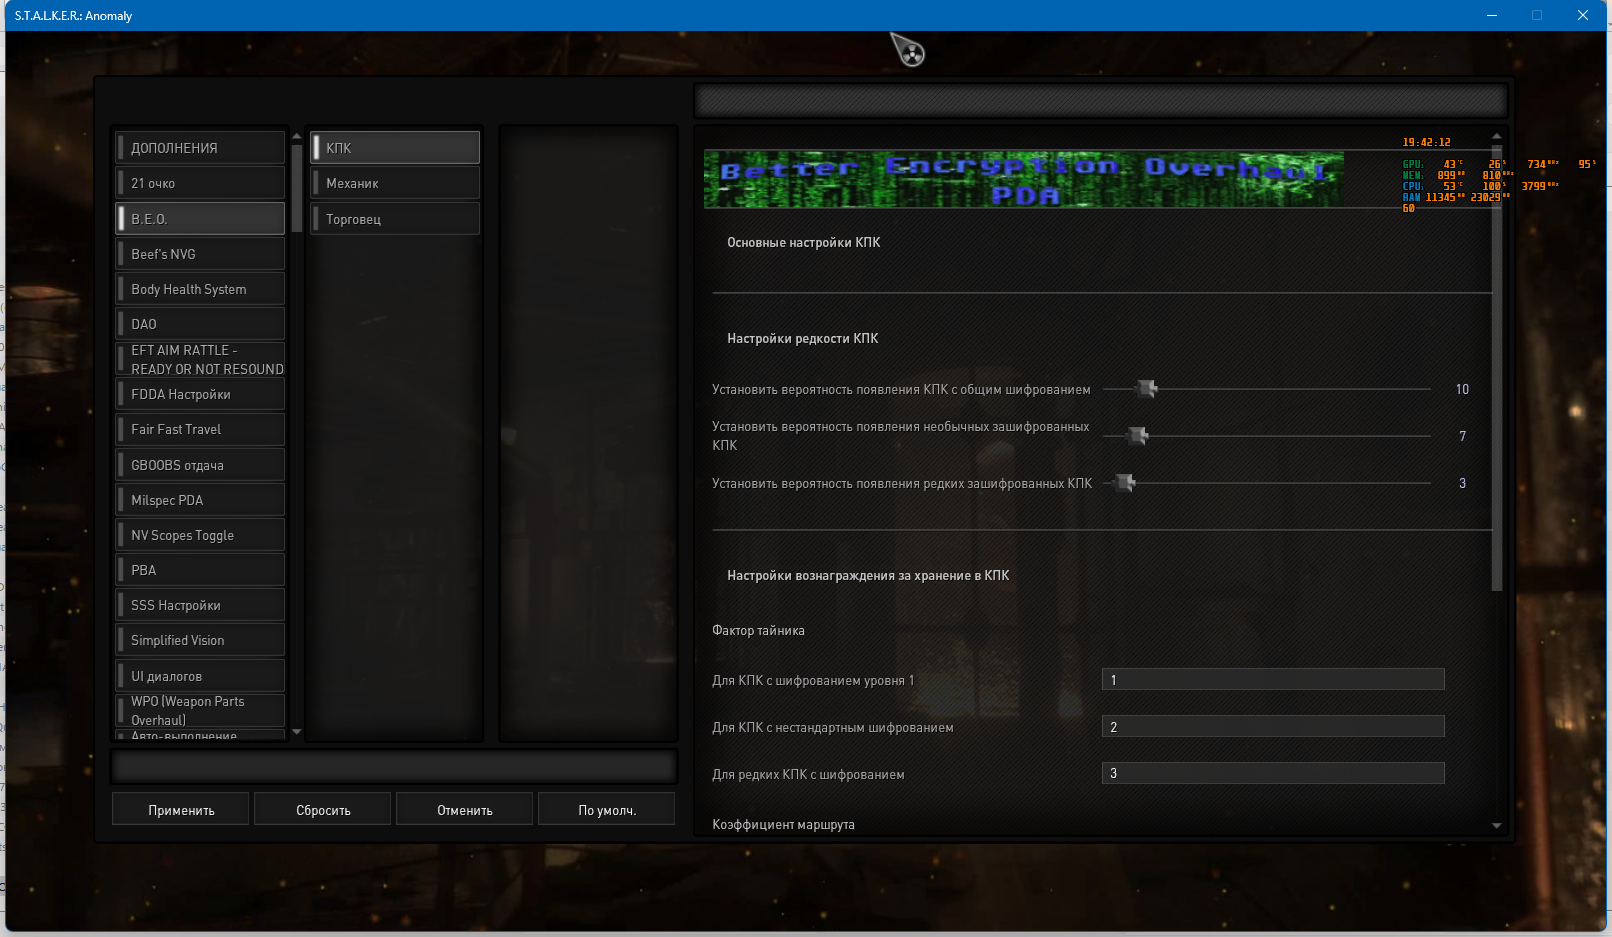Focus the редких КПК с шифрованием field
Image resolution: width=1612 pixels, height=937 pixels.
[x=1273, y=773]
